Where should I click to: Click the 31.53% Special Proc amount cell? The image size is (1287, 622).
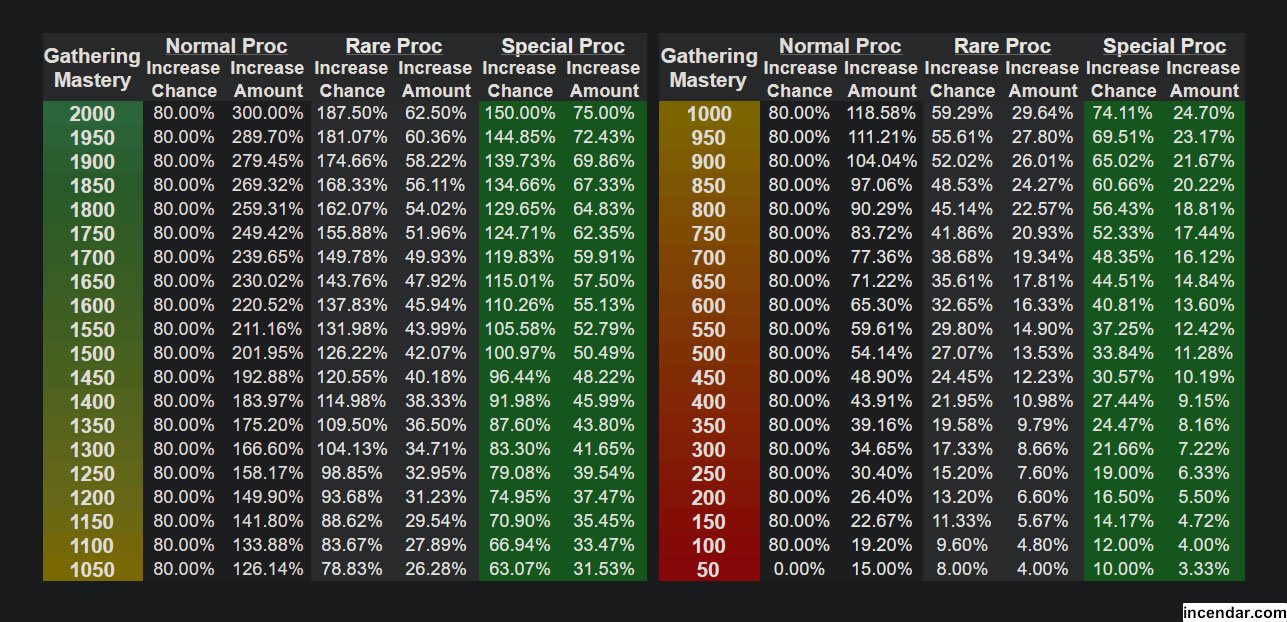point(604,569)
